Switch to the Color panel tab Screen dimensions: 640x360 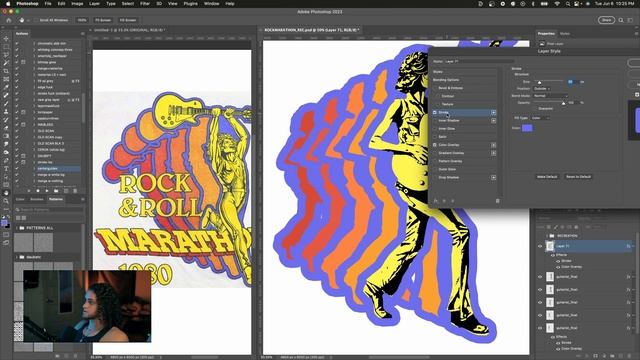point(20,199)
